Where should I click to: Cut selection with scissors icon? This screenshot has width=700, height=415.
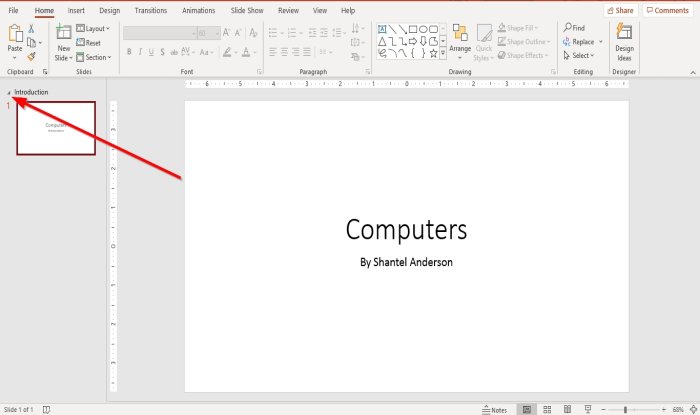tap(31, 29)
